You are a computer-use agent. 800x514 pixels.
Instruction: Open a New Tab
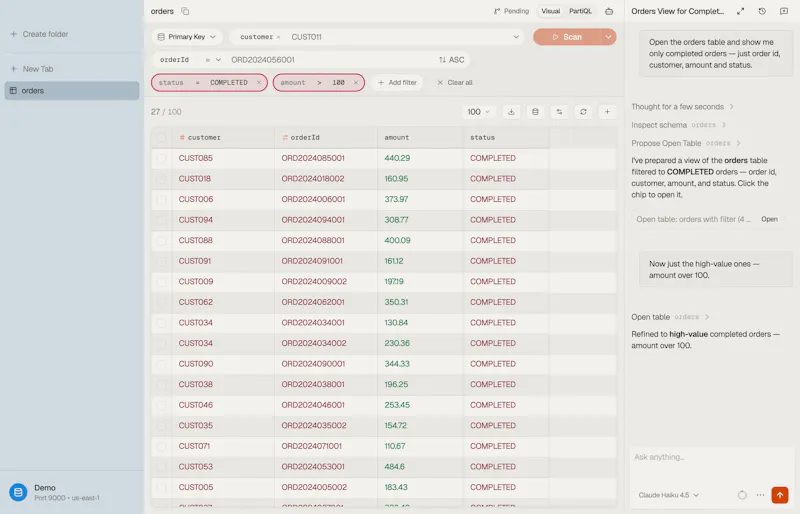pyautogui.click(x=32, y=69)
